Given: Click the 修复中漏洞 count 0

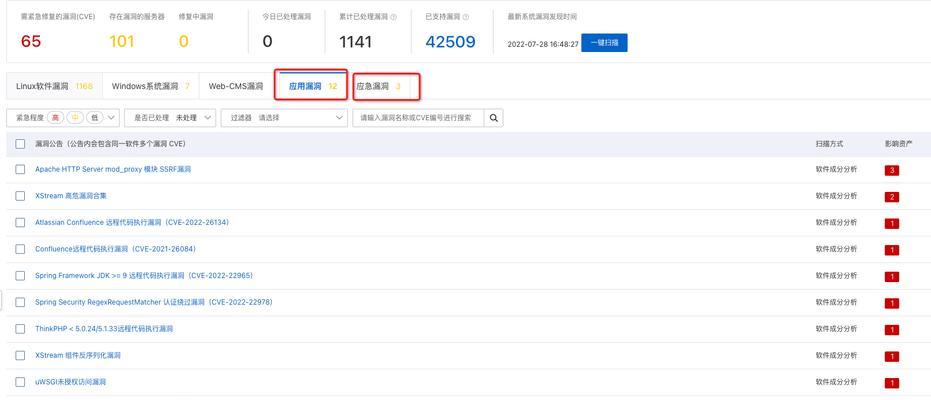Looking at the screenshot, I should pos(183,42).
